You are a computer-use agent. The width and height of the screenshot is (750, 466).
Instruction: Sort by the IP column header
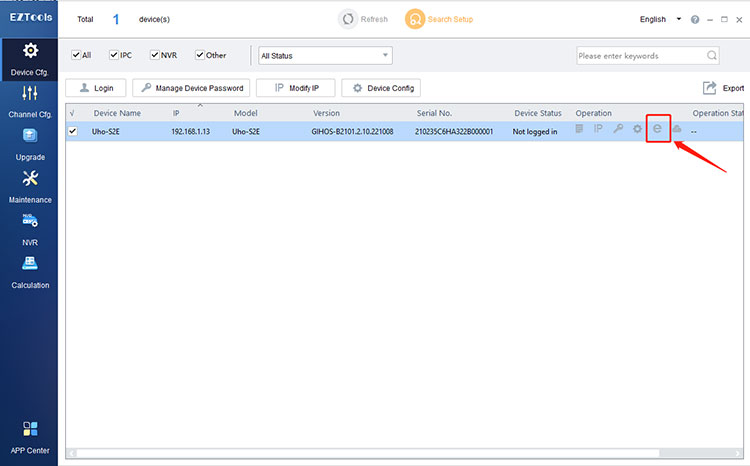(176, 113)
